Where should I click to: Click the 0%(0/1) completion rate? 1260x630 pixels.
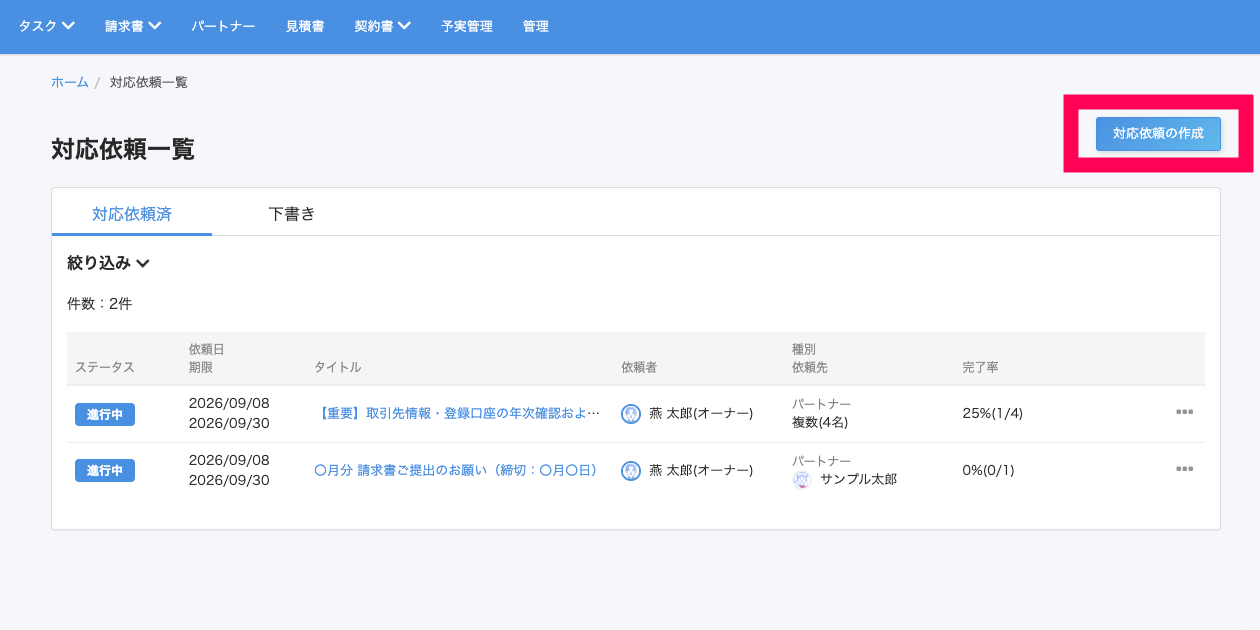click(x=989, y=470)
